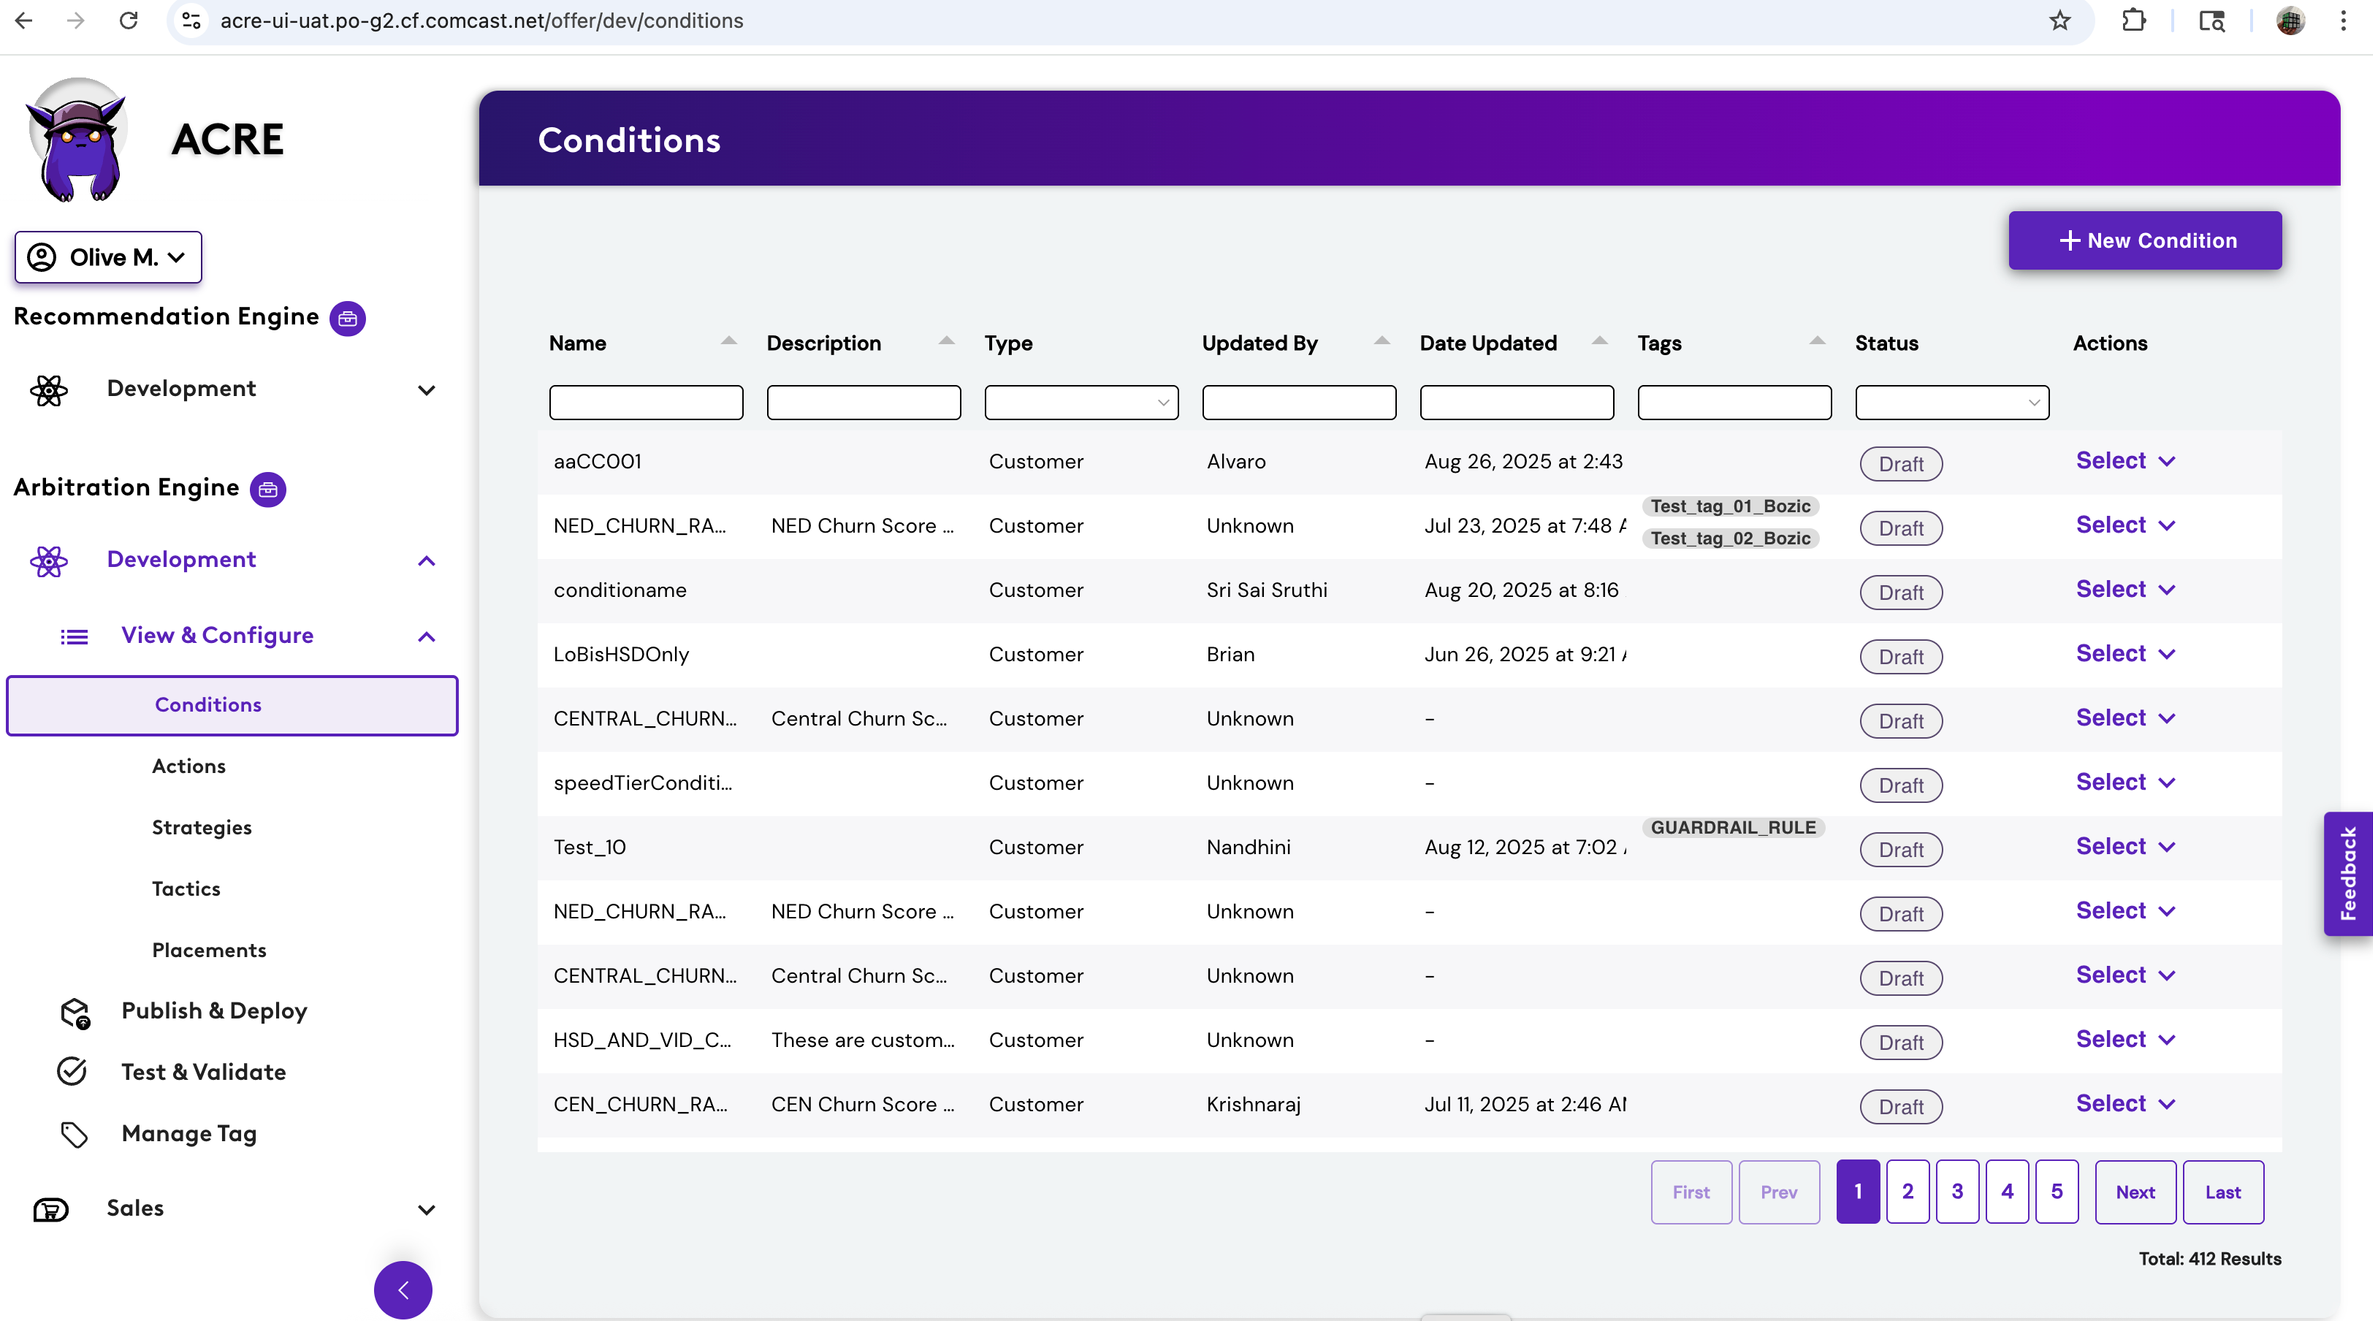
Task: Bookmark this page with star icon
Action: click(2060, 21)
